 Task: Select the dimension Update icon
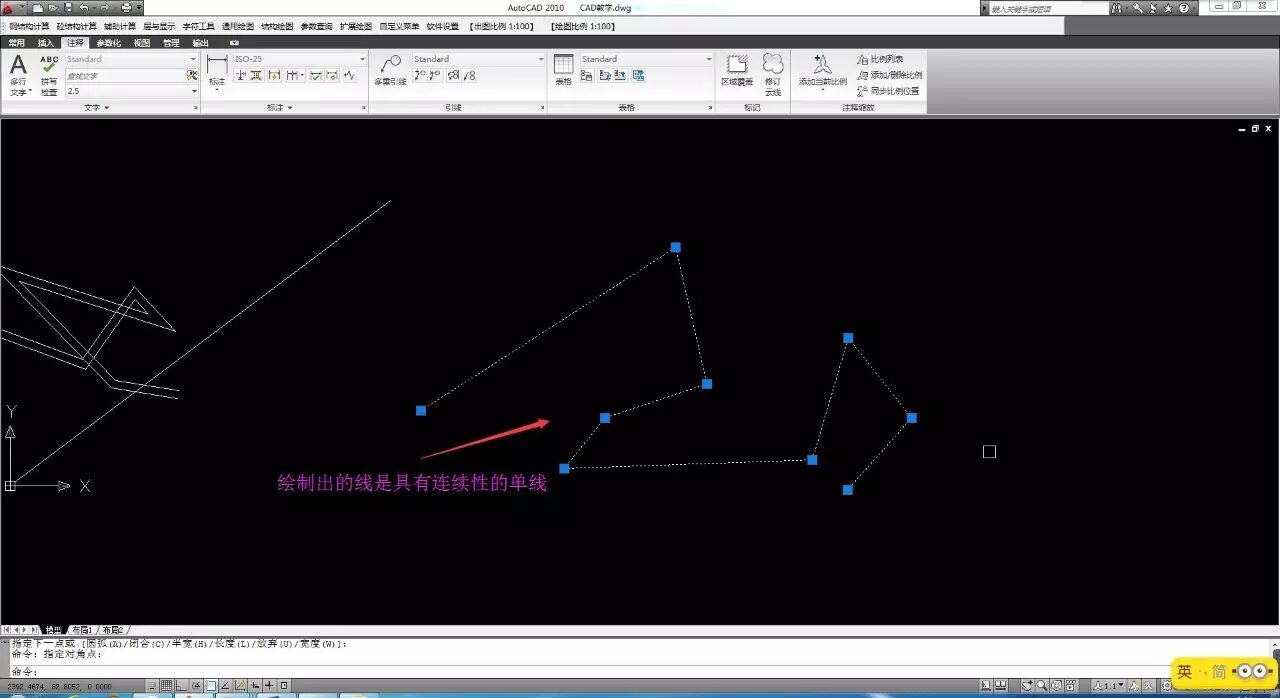(x=332, y=75)
